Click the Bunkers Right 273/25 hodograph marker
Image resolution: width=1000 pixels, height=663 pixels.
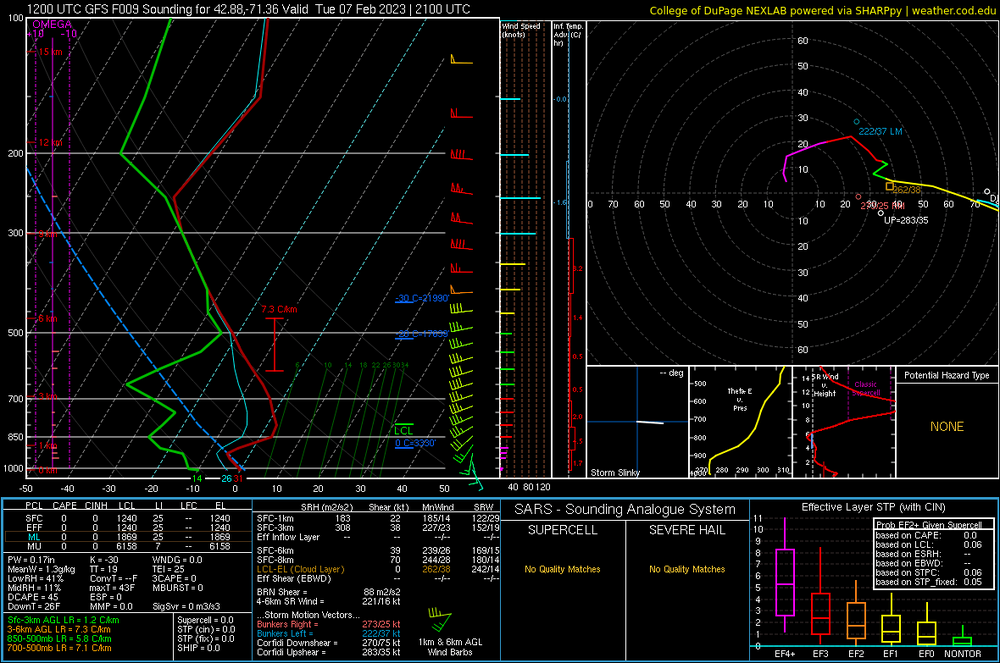click(x=858, y=197)
